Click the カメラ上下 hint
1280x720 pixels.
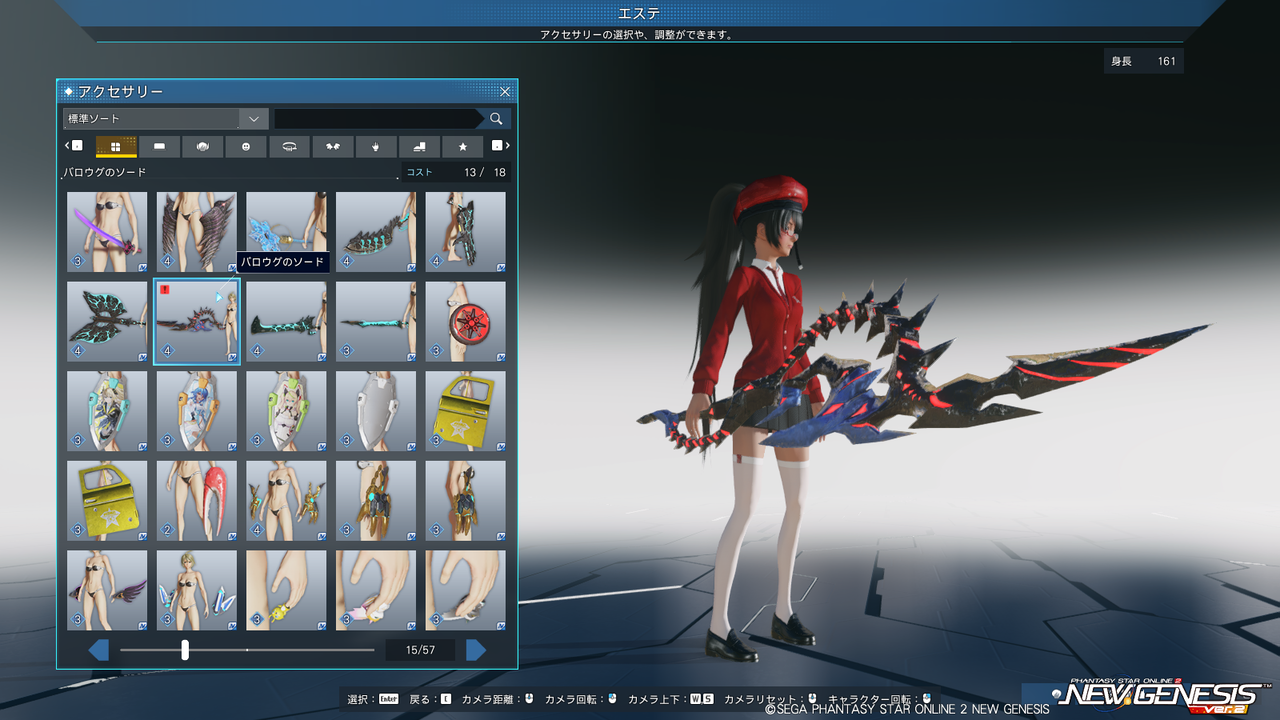[x=671, y=698]
